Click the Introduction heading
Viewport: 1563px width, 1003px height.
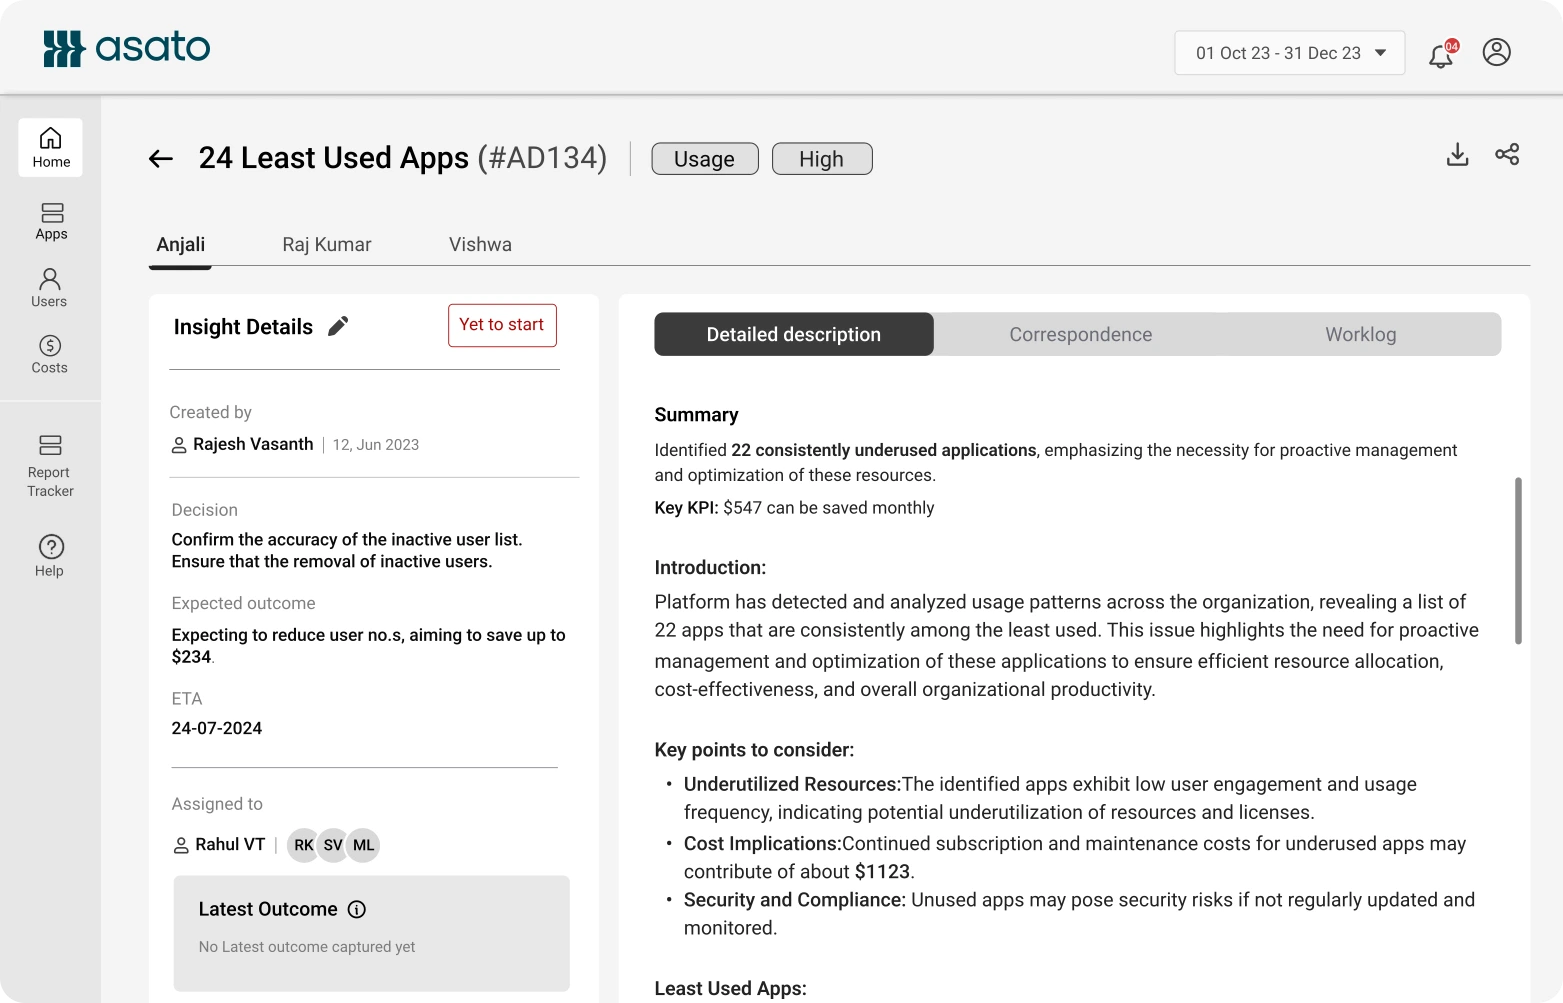[x=710, y=567]
